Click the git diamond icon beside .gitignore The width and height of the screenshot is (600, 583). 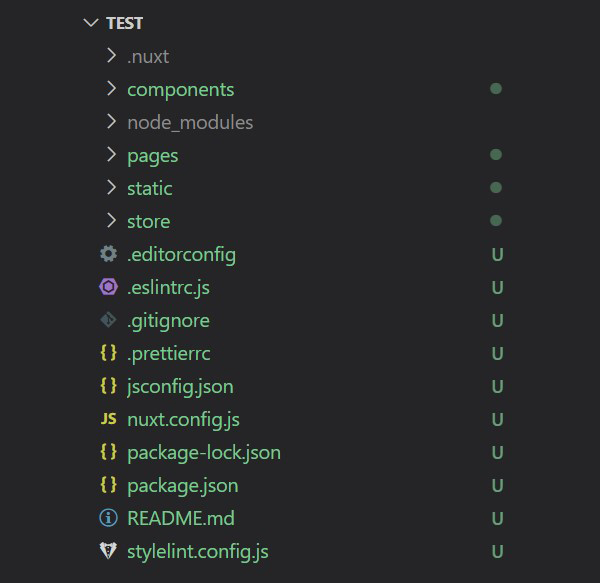point(108,320)
